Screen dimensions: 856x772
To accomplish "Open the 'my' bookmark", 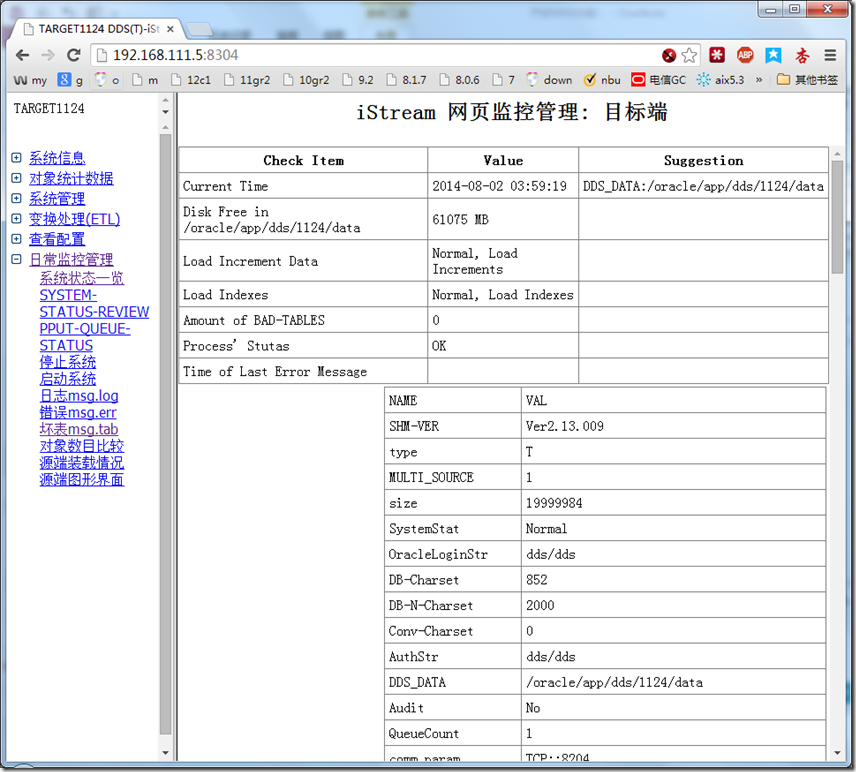I will 30,80.
